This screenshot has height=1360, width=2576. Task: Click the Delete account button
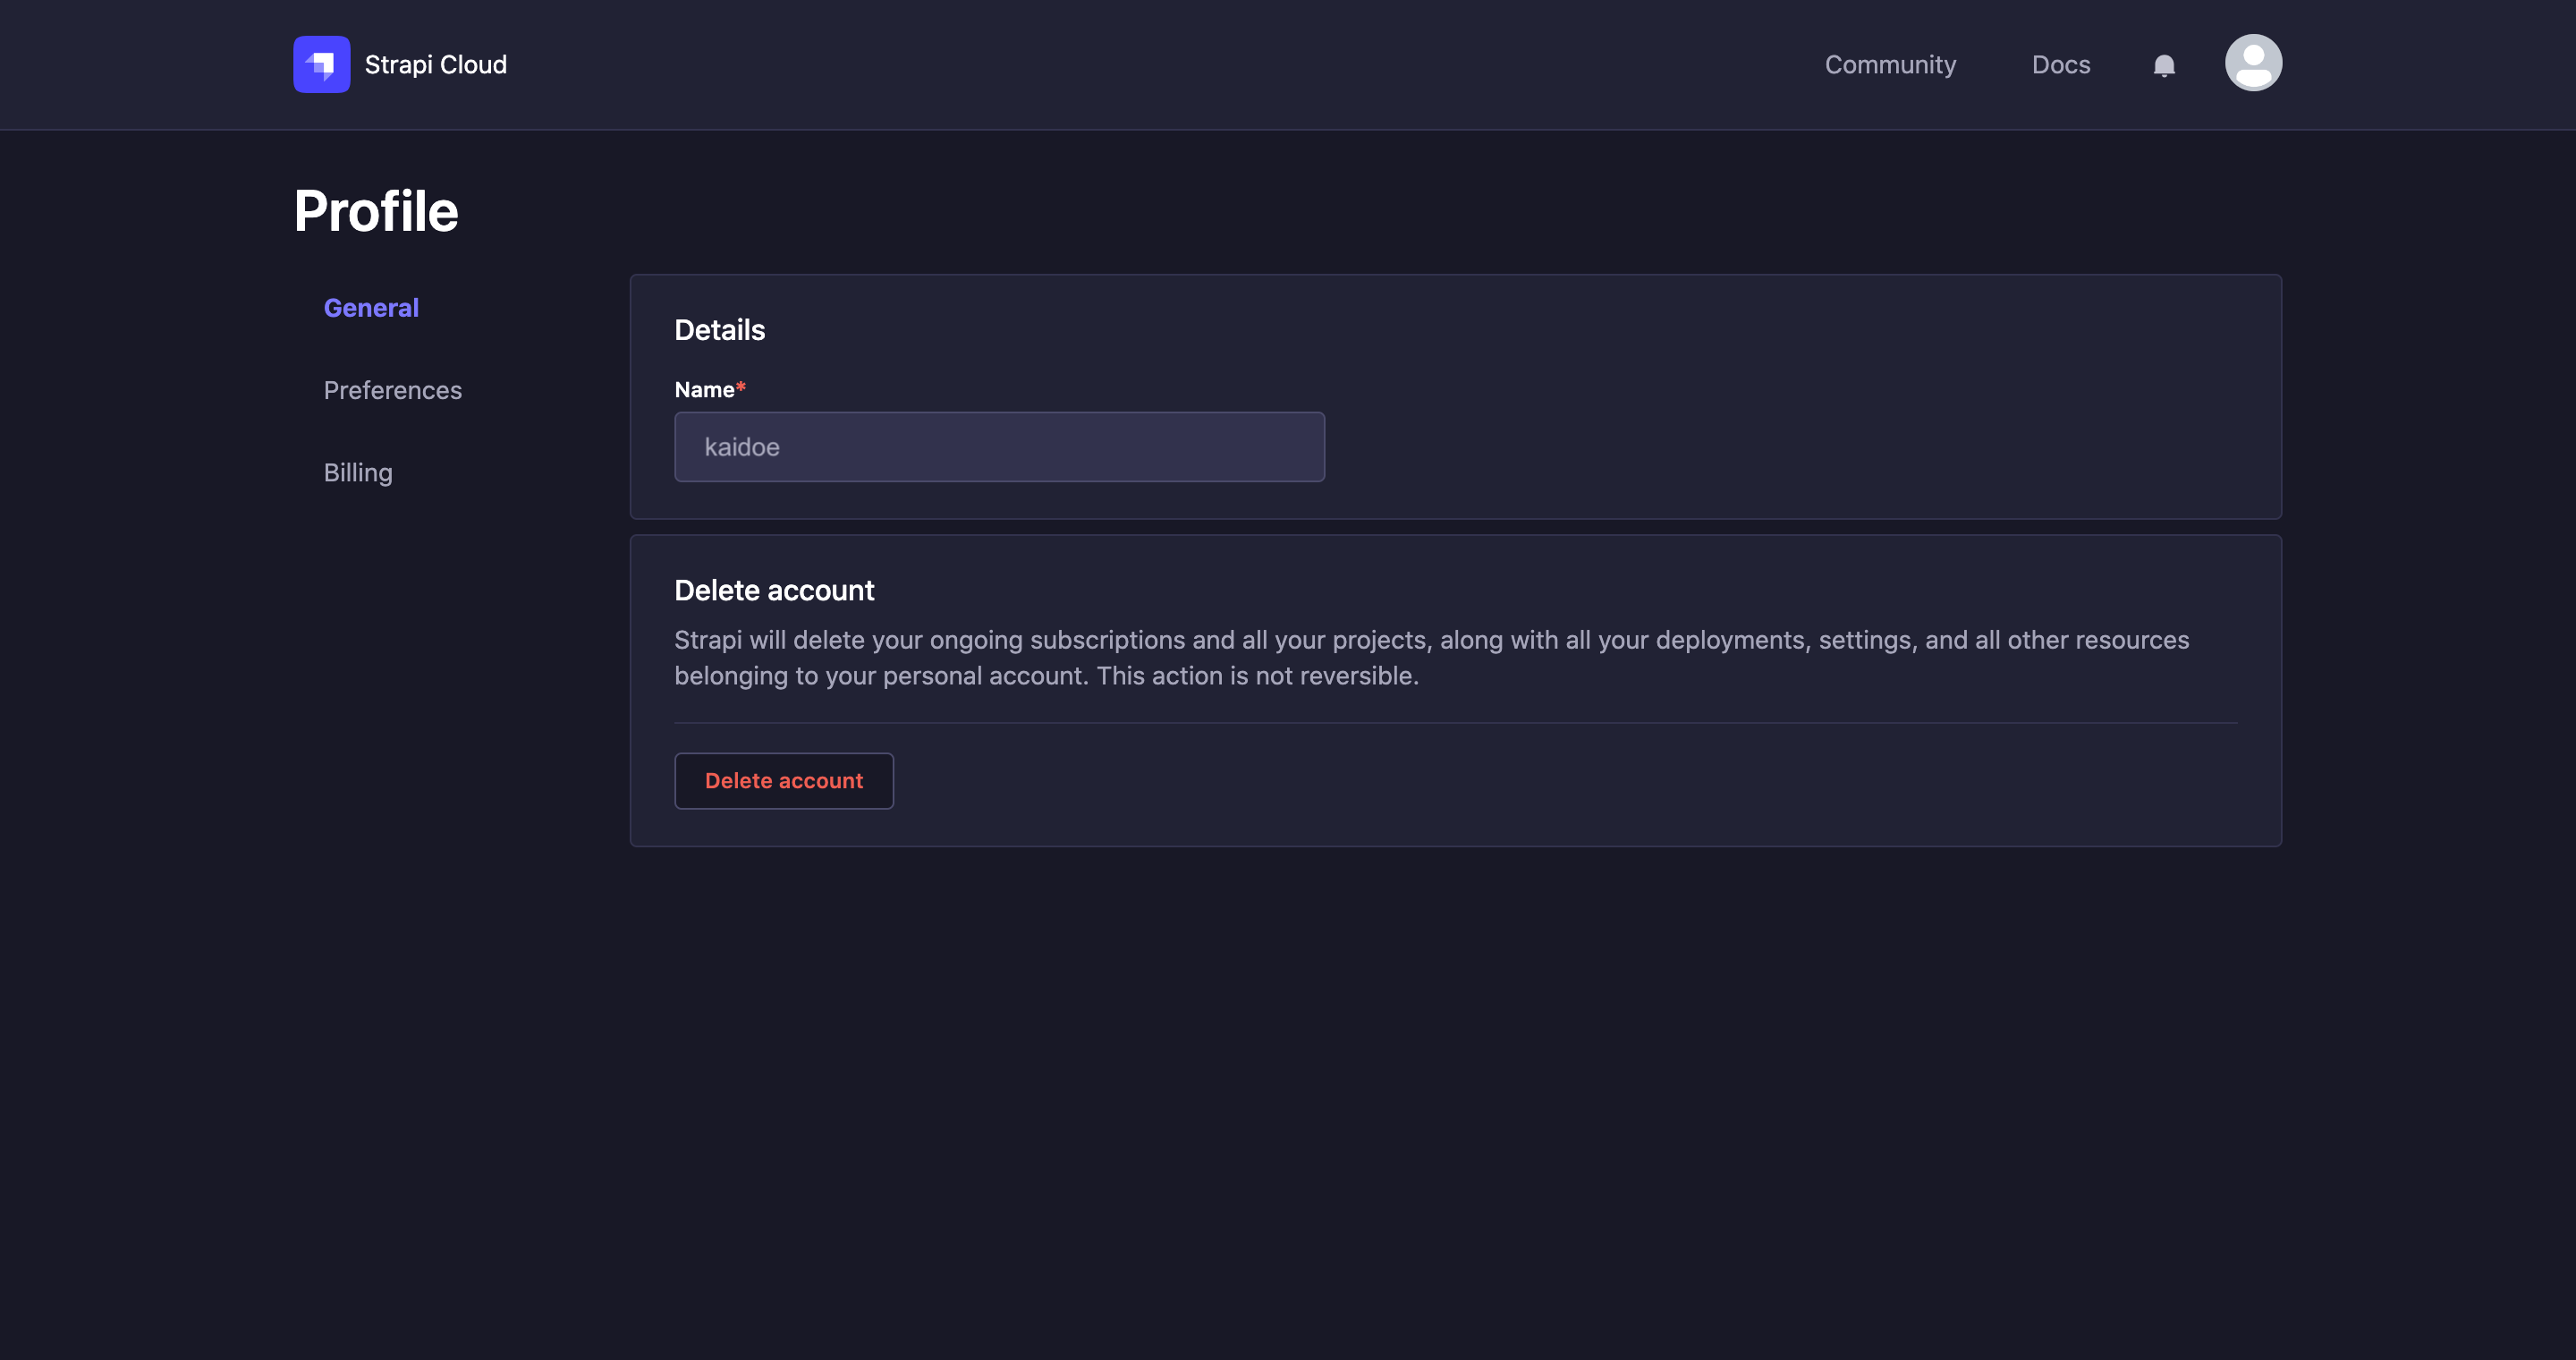point(784,780)
